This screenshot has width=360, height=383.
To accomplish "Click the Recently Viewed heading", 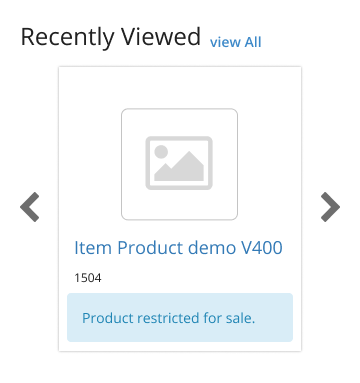I will (111, 37).
